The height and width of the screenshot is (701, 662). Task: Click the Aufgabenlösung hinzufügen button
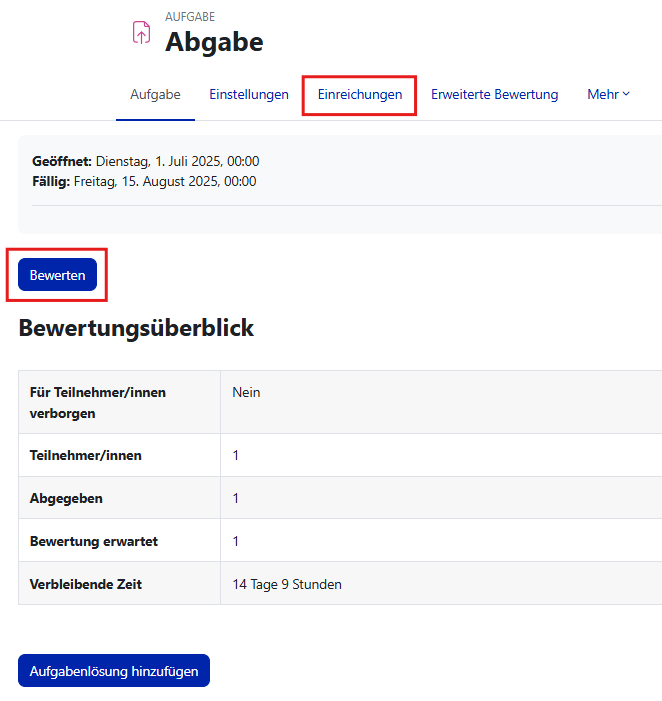tap(114, 670)
